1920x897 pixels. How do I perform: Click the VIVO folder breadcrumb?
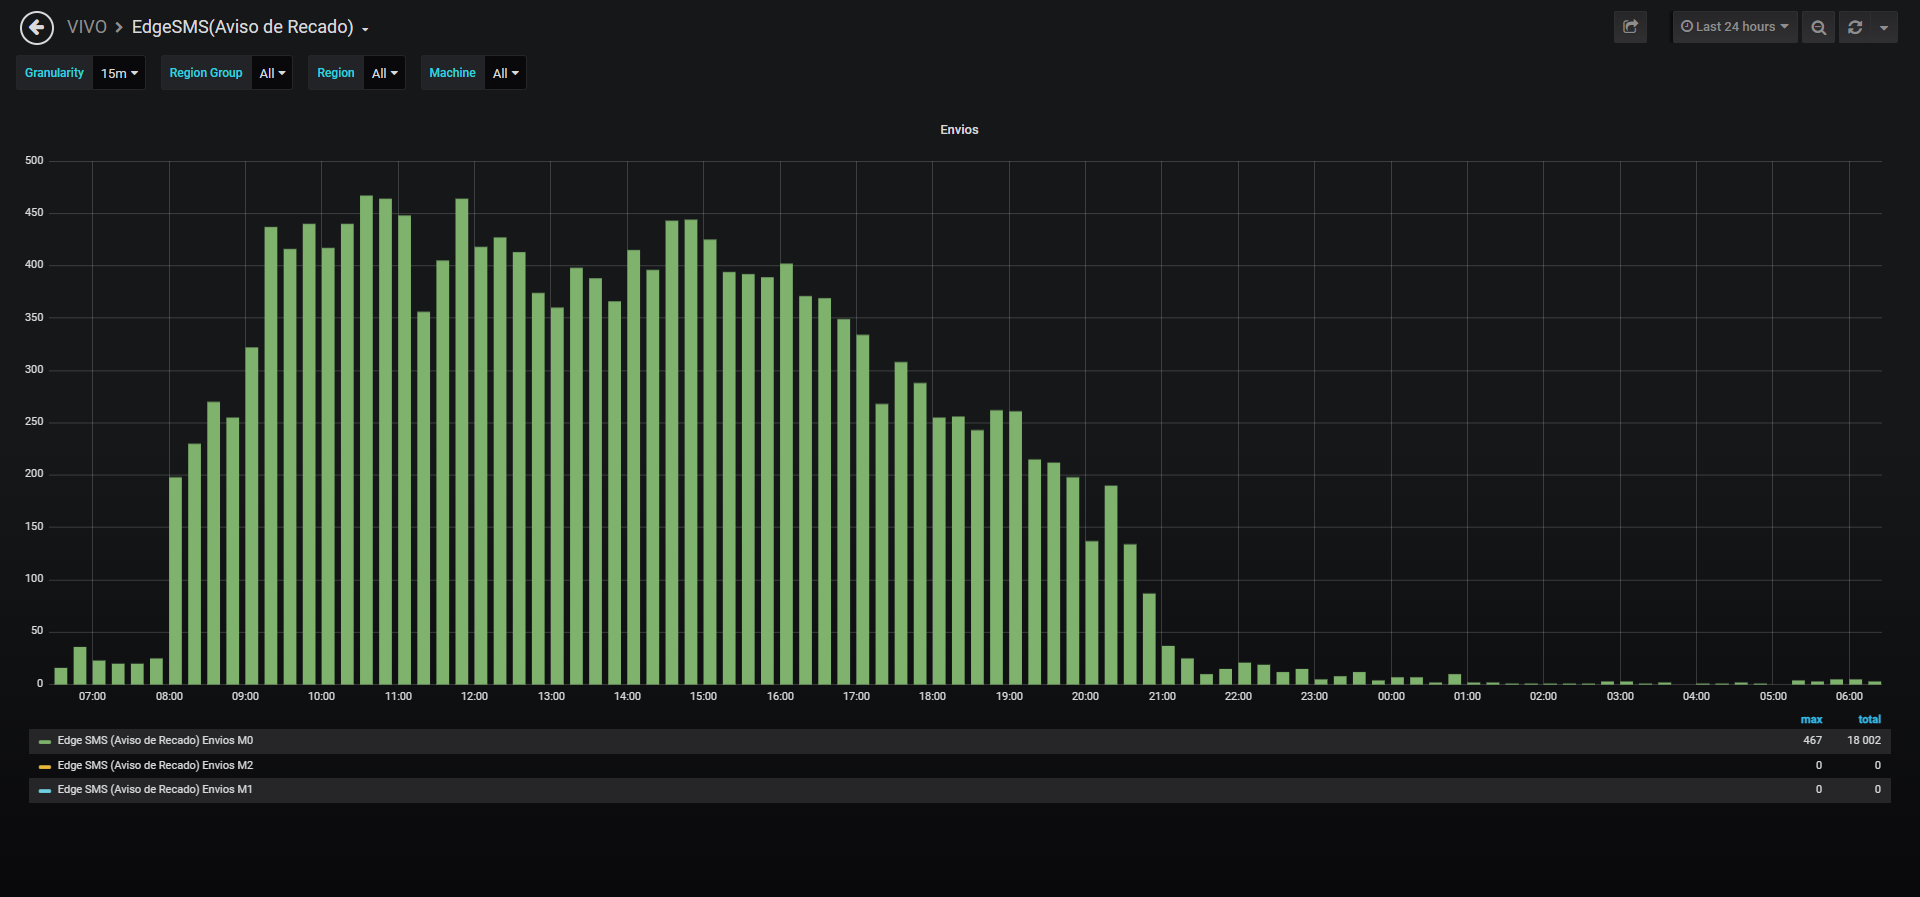click(x=87, y=27)
